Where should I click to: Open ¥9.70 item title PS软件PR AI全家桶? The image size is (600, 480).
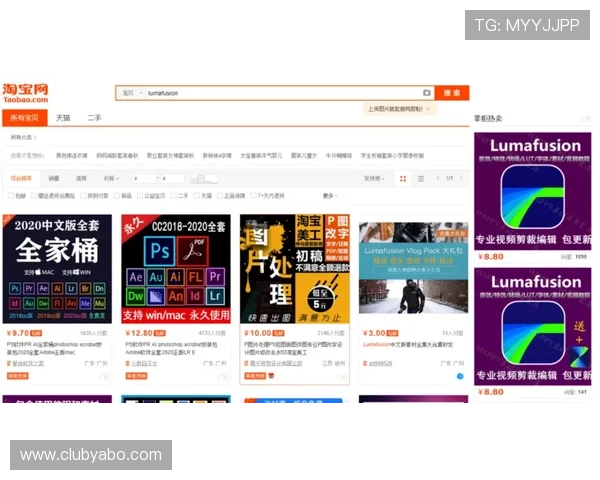(54, 348)
